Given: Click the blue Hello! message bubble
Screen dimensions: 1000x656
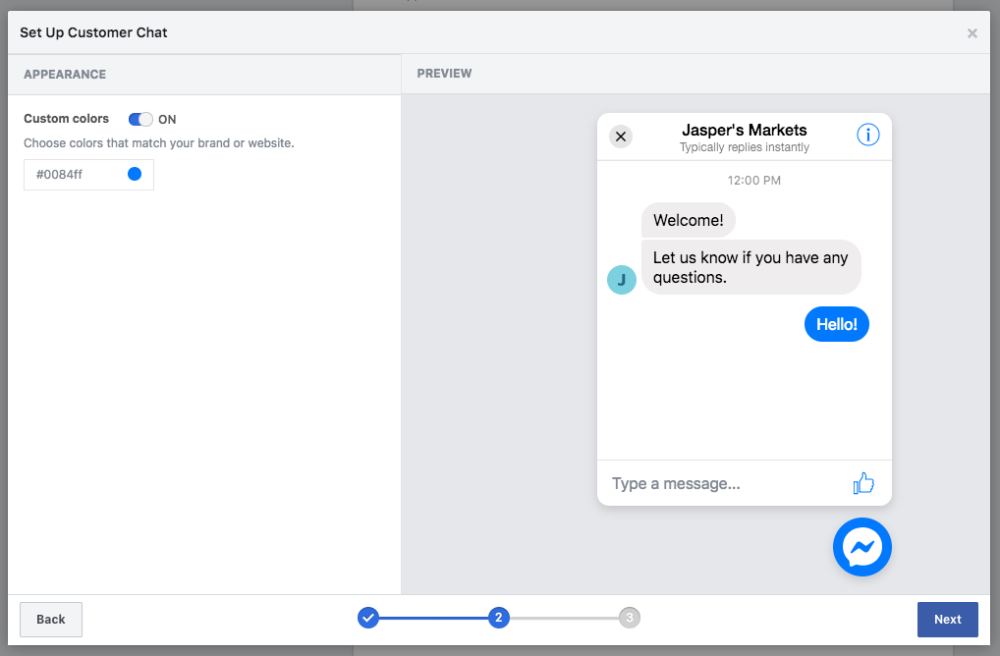Looking at the screenshot, I should point(837,324).
